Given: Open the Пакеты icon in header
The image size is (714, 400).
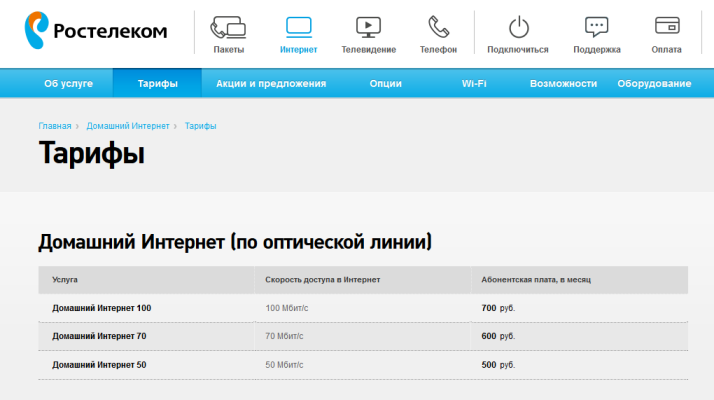Looking at the screenshot, I should (x=229, y=27).
